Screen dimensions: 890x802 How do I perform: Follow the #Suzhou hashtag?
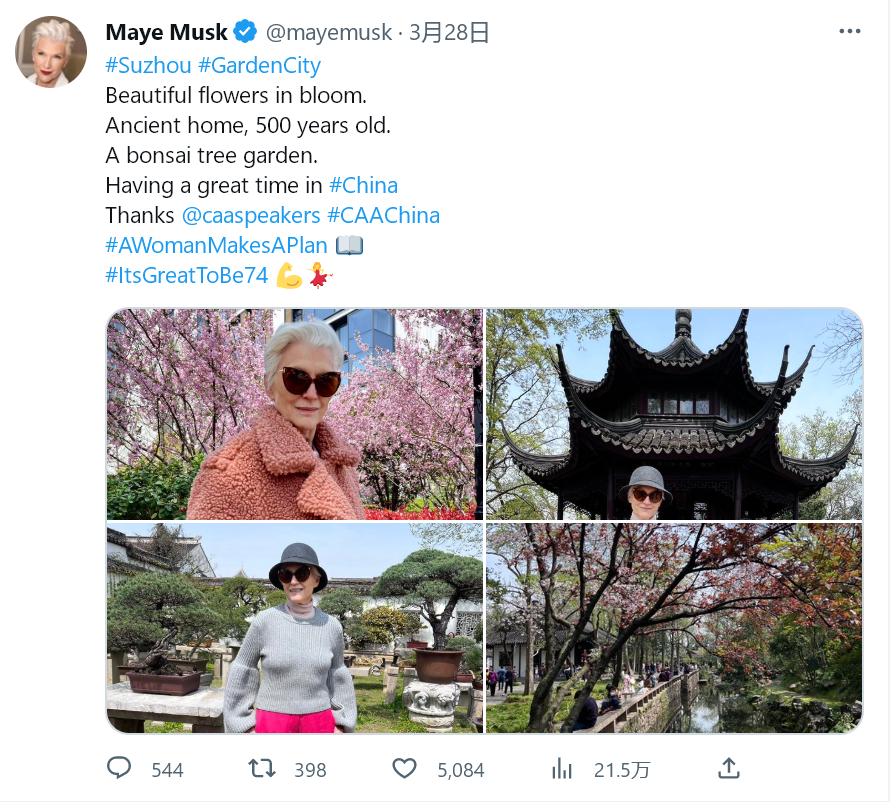point(148,65)
